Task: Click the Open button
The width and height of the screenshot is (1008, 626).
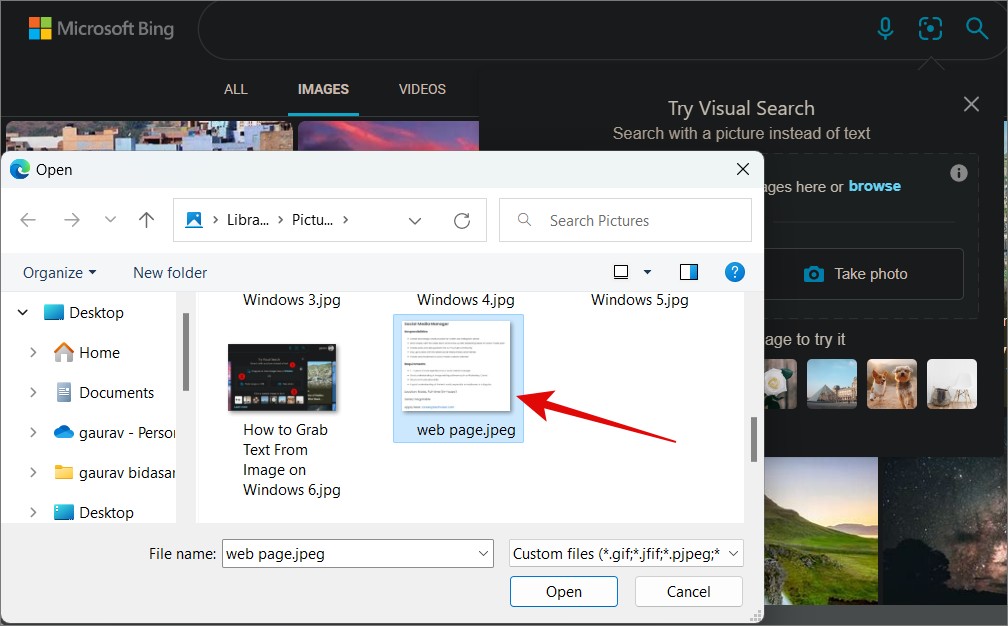Action: 564,591
